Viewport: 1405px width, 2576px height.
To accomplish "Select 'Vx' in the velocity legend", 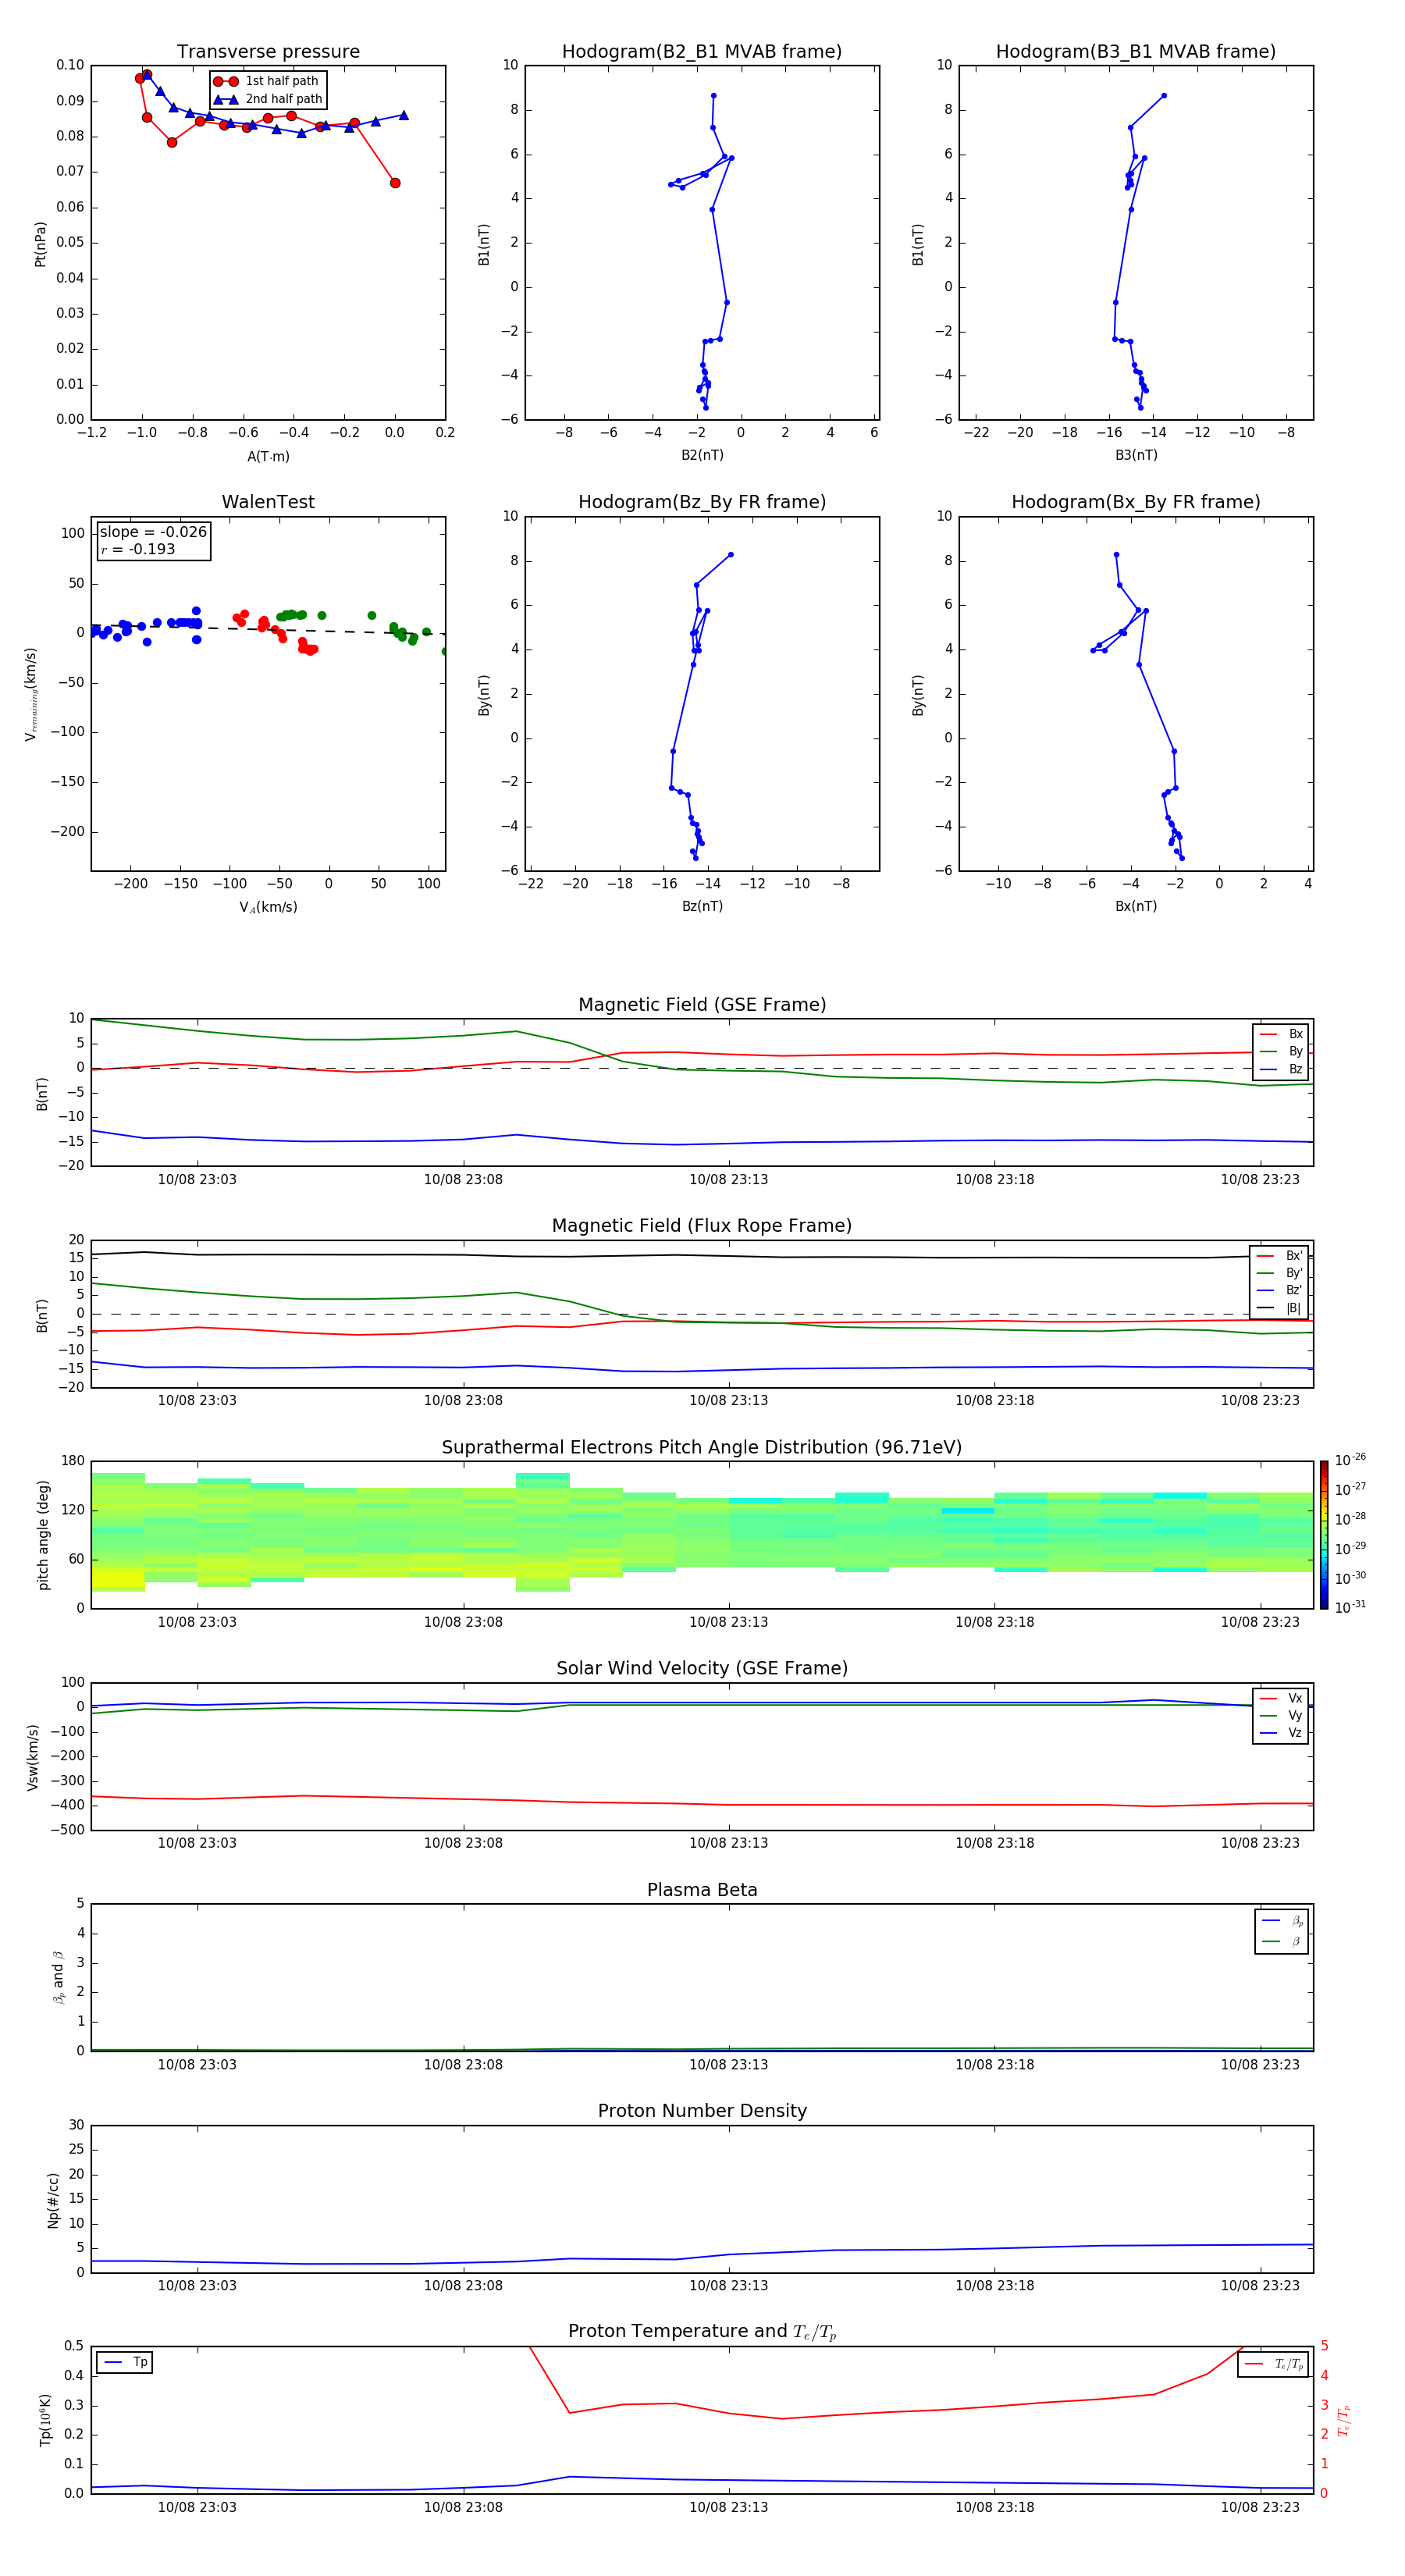I will (1281, 1698).
